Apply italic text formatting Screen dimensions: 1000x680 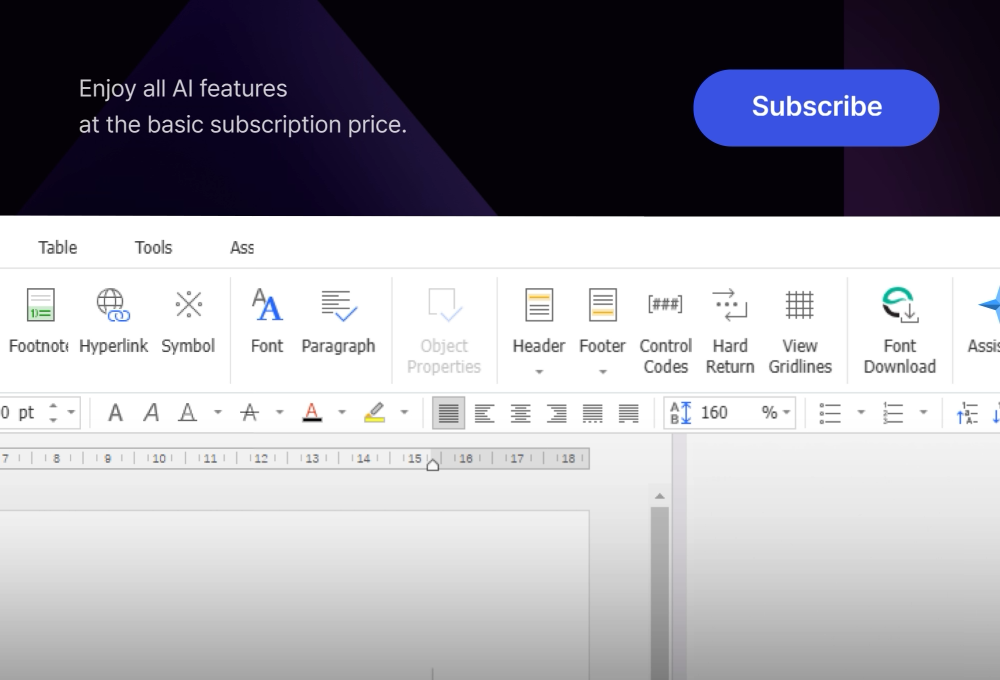coord(151,412)
